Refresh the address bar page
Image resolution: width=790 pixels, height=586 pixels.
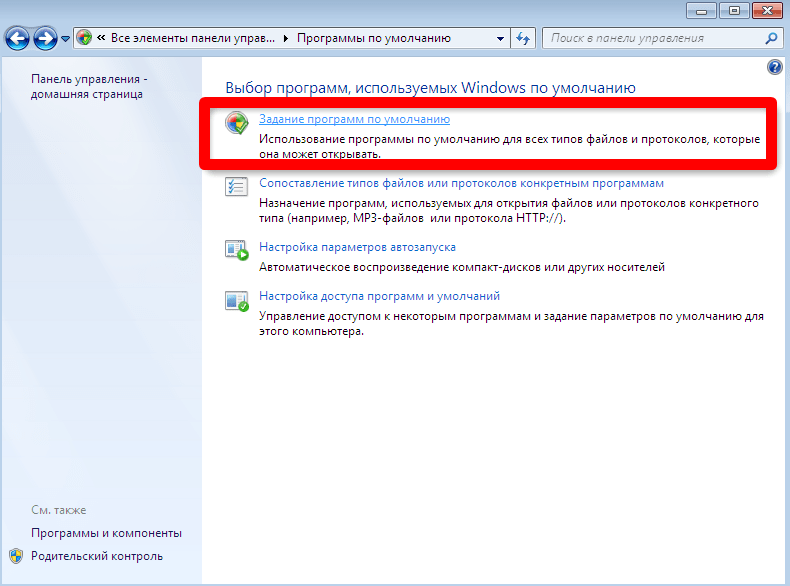pos(523,38)
